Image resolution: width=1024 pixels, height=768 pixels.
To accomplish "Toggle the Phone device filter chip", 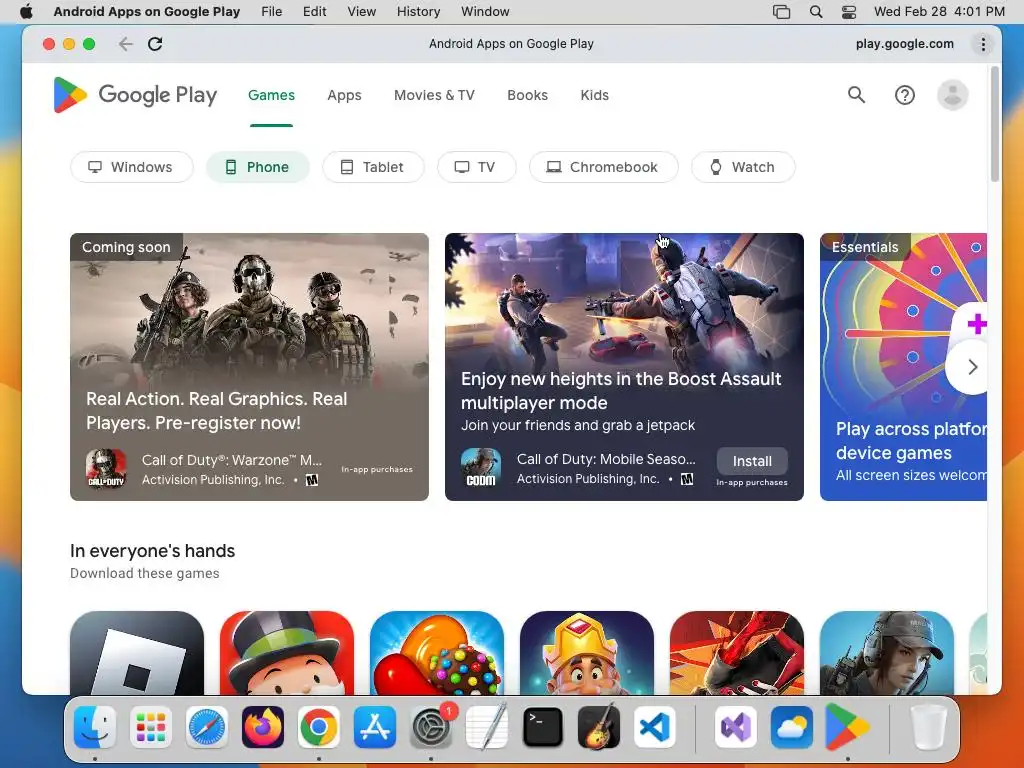I will point(257,167).
